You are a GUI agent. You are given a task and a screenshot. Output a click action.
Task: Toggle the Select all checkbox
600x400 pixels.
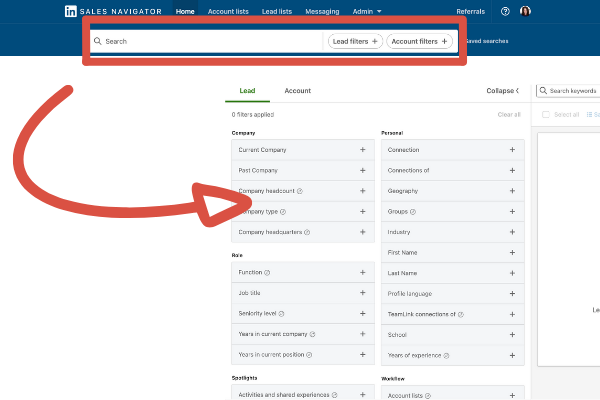click(x=546, y=114)
